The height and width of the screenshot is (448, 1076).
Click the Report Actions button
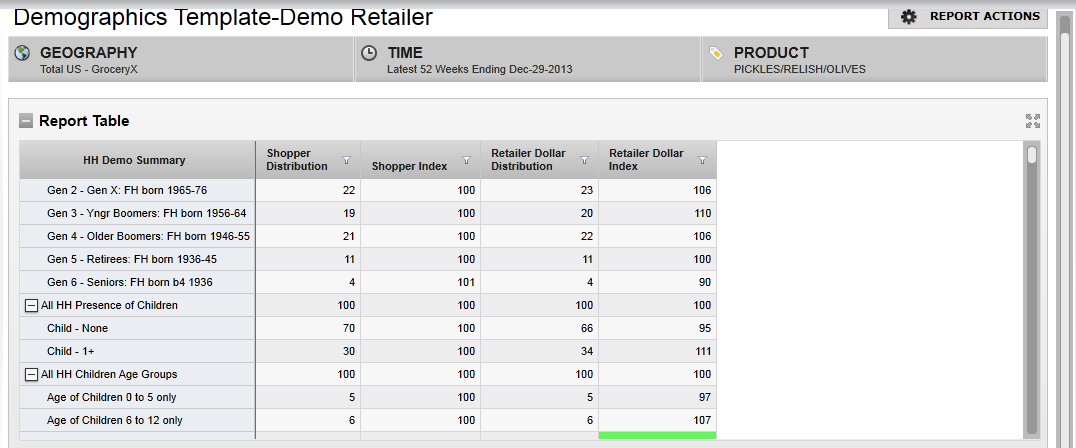pyautogui.click(x=968, y=16)
